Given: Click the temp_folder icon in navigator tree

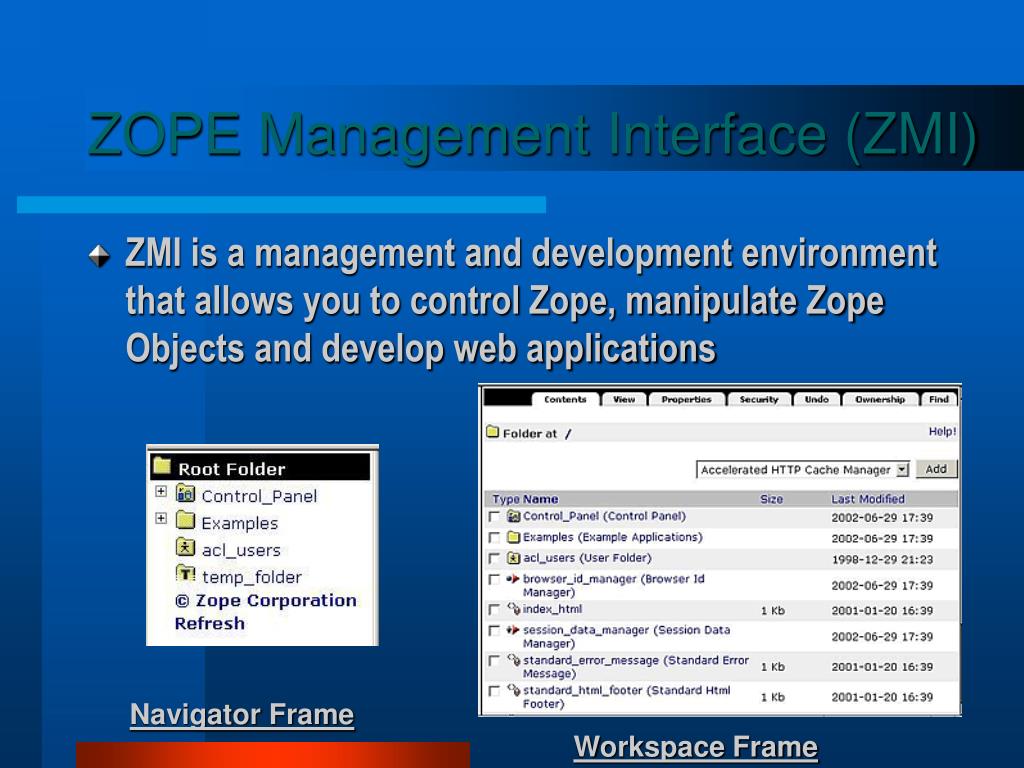Looking at the screenshot, I should point(185,574).
